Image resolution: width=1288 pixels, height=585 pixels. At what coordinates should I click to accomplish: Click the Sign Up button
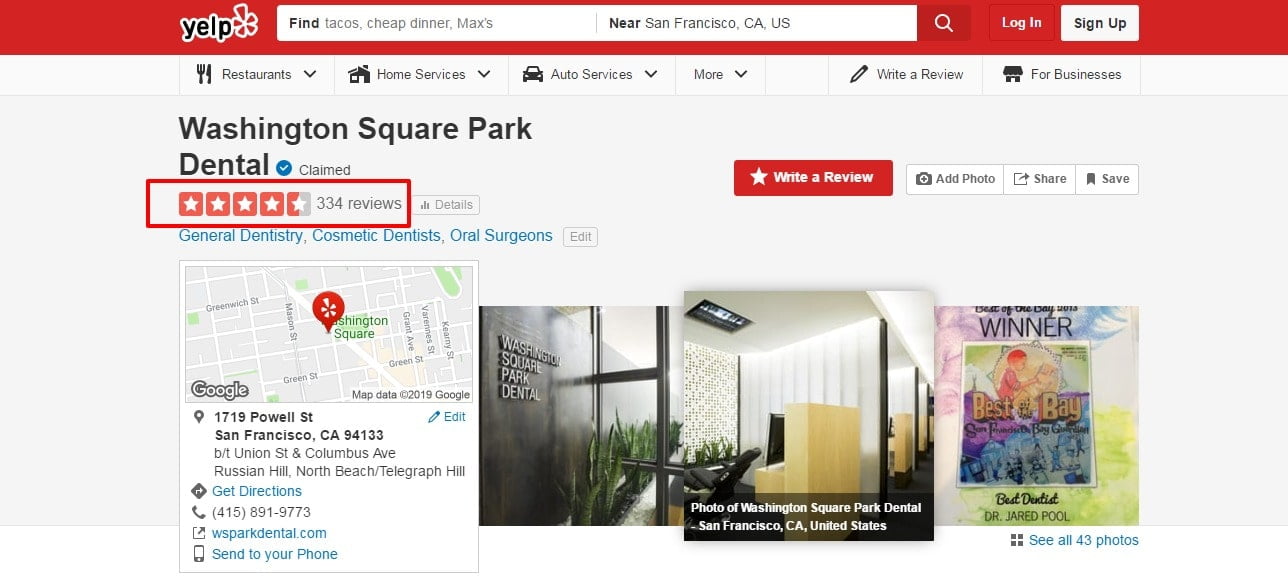(x=1100, y=23)
